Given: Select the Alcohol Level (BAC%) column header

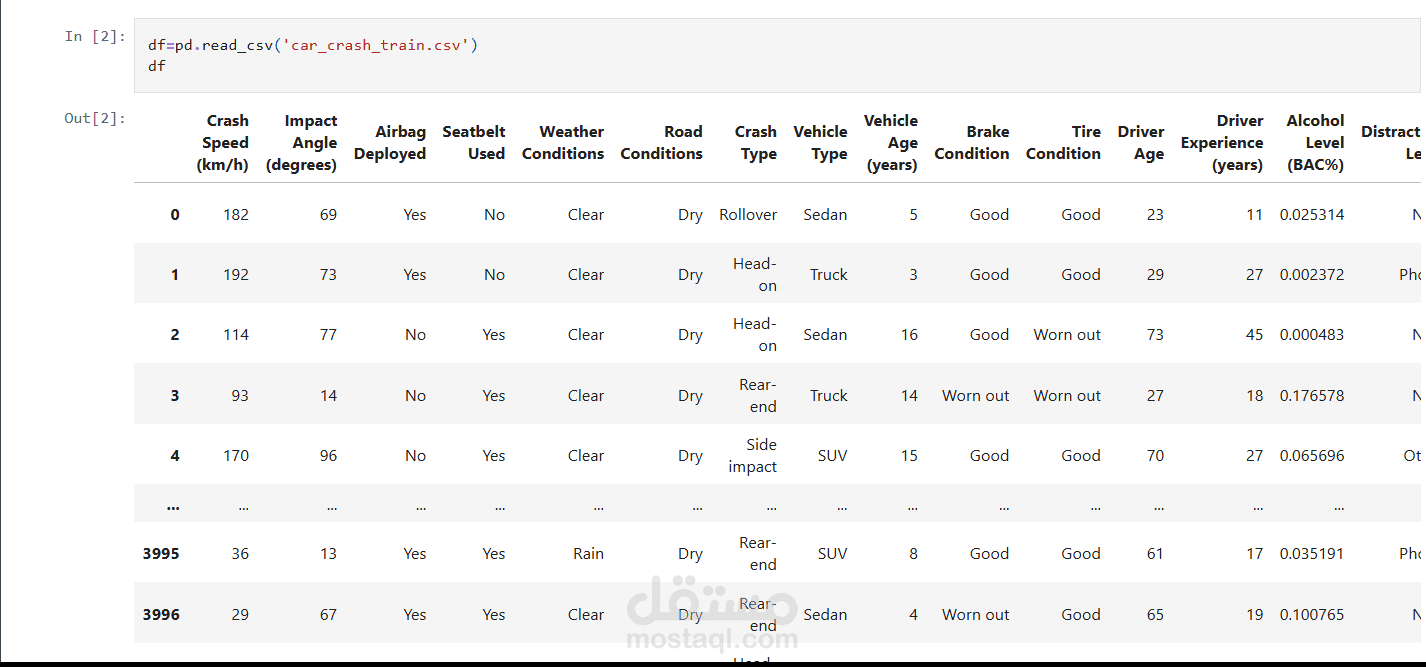Looking at the screenshot, I should [1315, 143].
